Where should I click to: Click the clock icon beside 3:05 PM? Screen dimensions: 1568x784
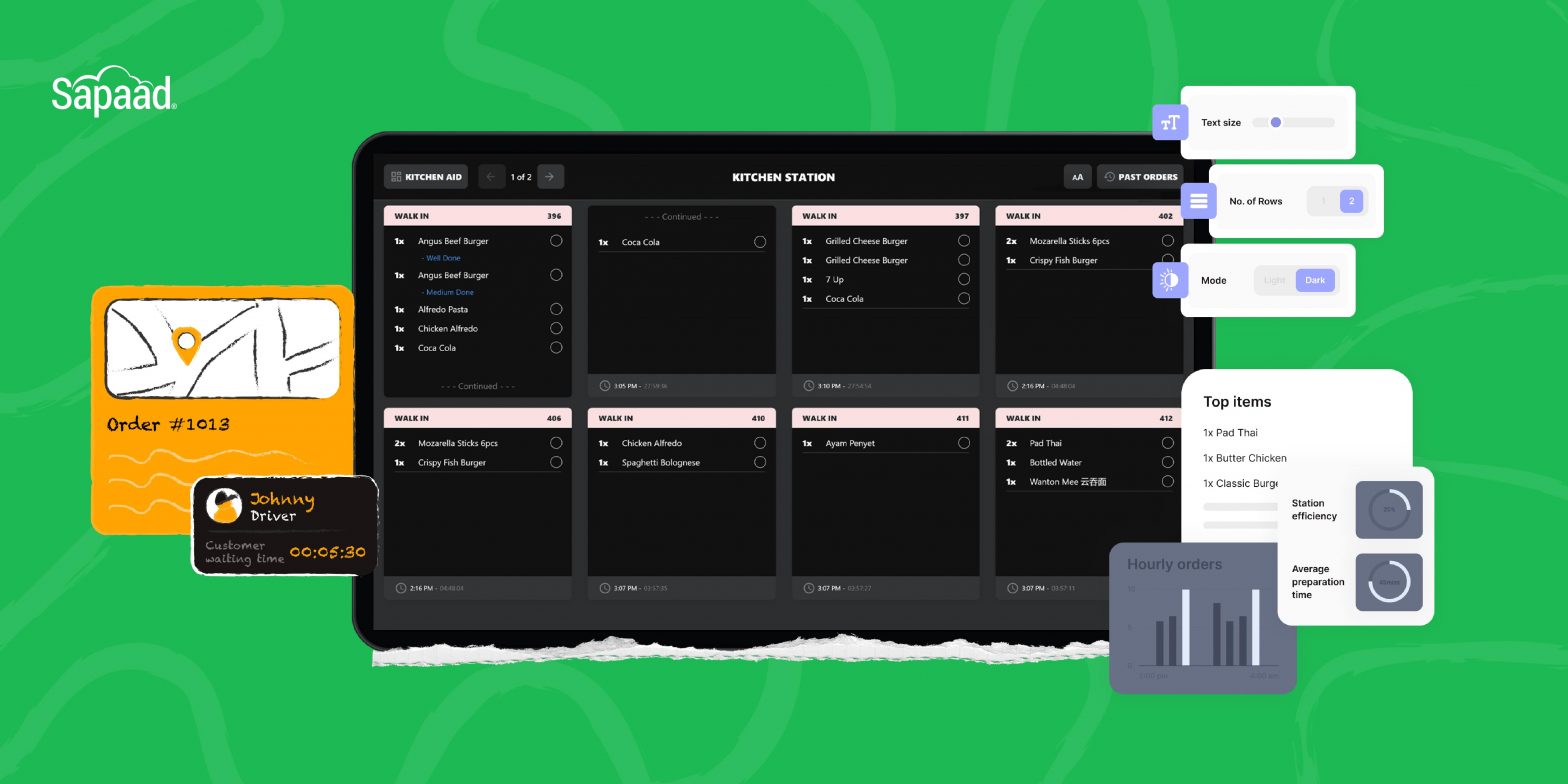click(x=604, y=386)
